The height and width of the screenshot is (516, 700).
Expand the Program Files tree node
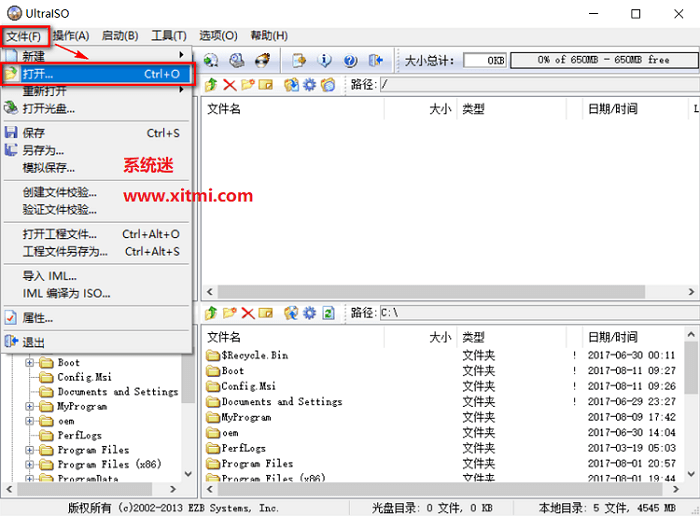29,450
